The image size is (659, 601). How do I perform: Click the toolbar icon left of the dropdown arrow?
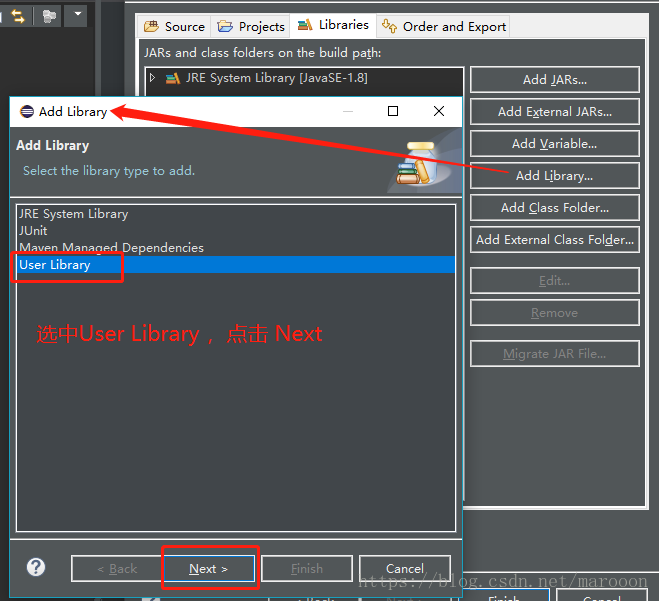click(49, 16)
